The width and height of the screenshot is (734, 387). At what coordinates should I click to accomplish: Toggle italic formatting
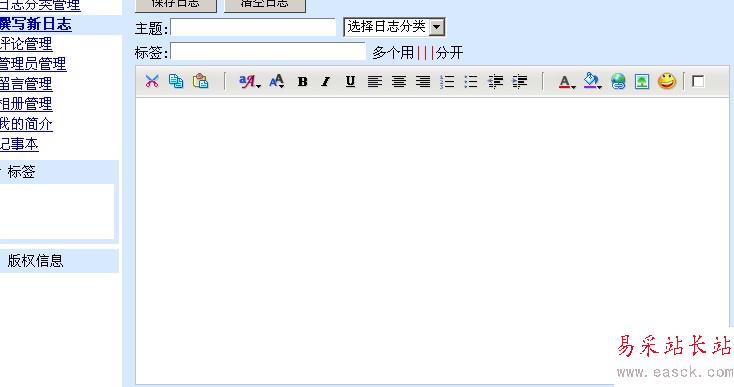click(x=326, y=81)
